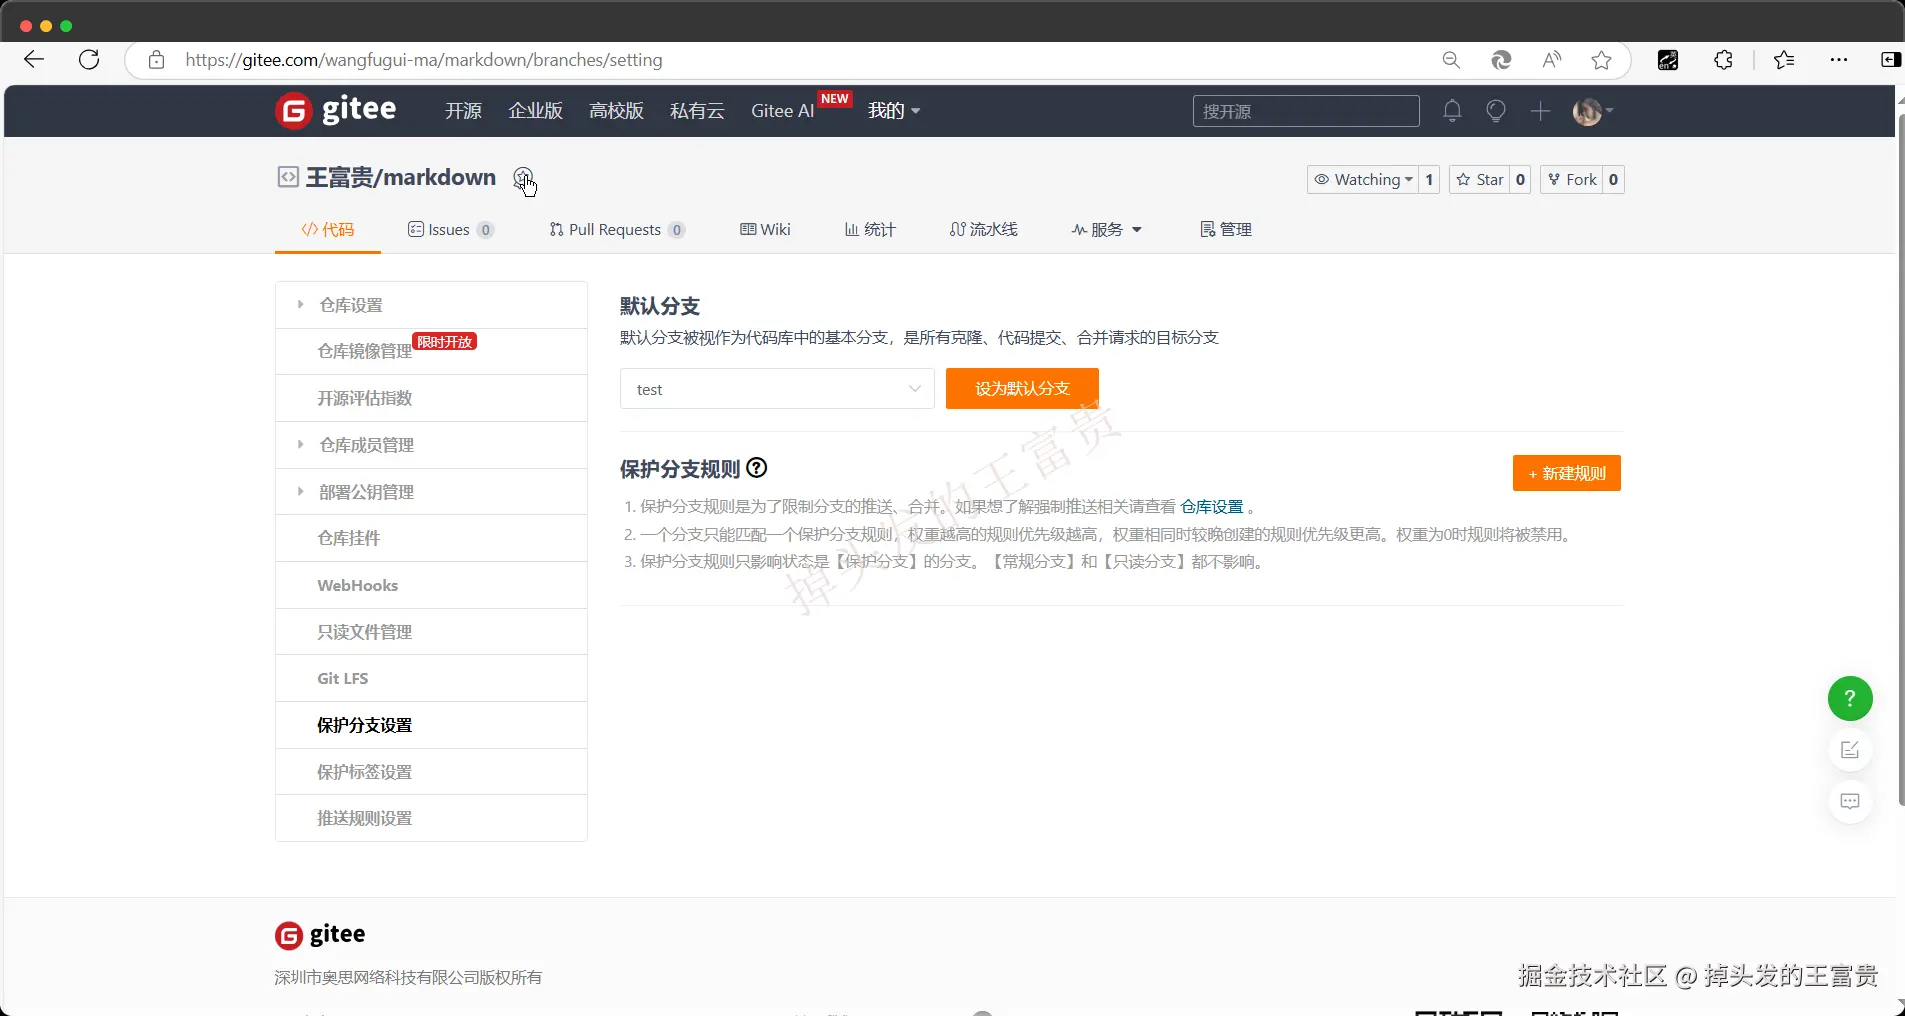Screen dimensions: 1905x1016
Task: Expand the 服务 dropdown tab
Action: pos(1106,230)
